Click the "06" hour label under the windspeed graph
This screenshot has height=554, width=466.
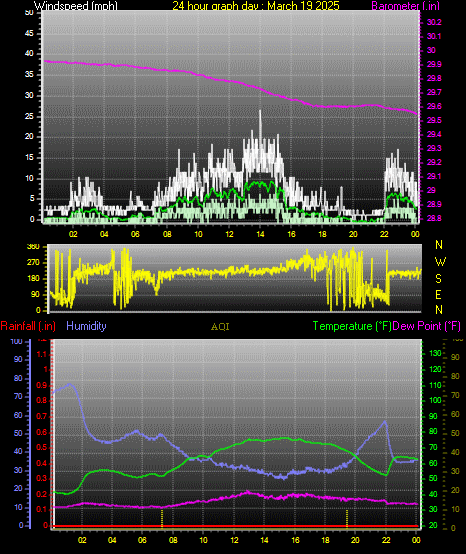pos(135,234)
